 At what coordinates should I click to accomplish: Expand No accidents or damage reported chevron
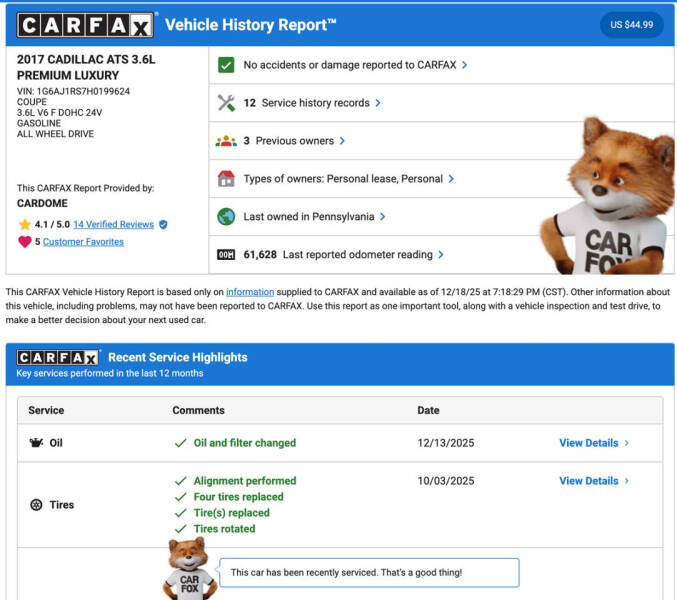pos(464,65)
